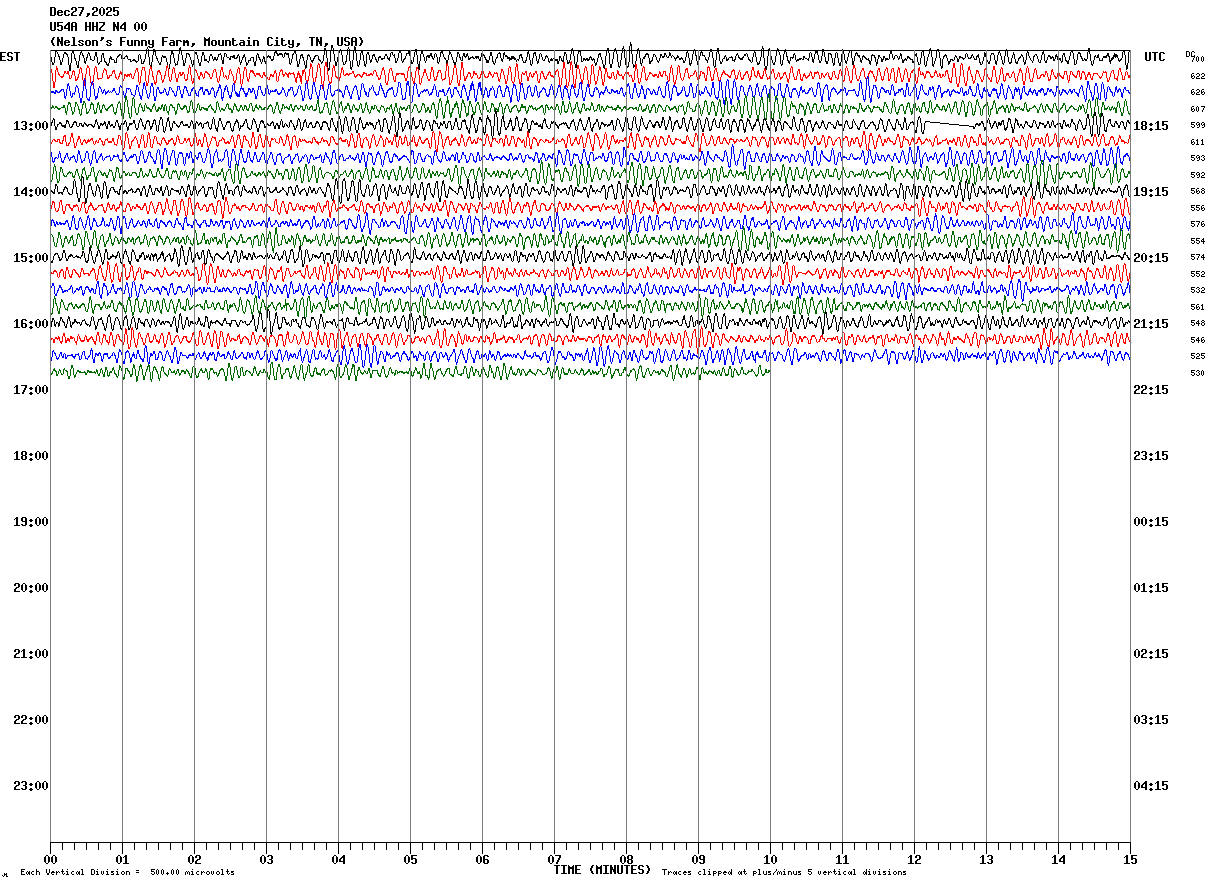Click the 02:15 UTC row label
The height and width of the screenshot is (886, 1210).
point(1151,653)
